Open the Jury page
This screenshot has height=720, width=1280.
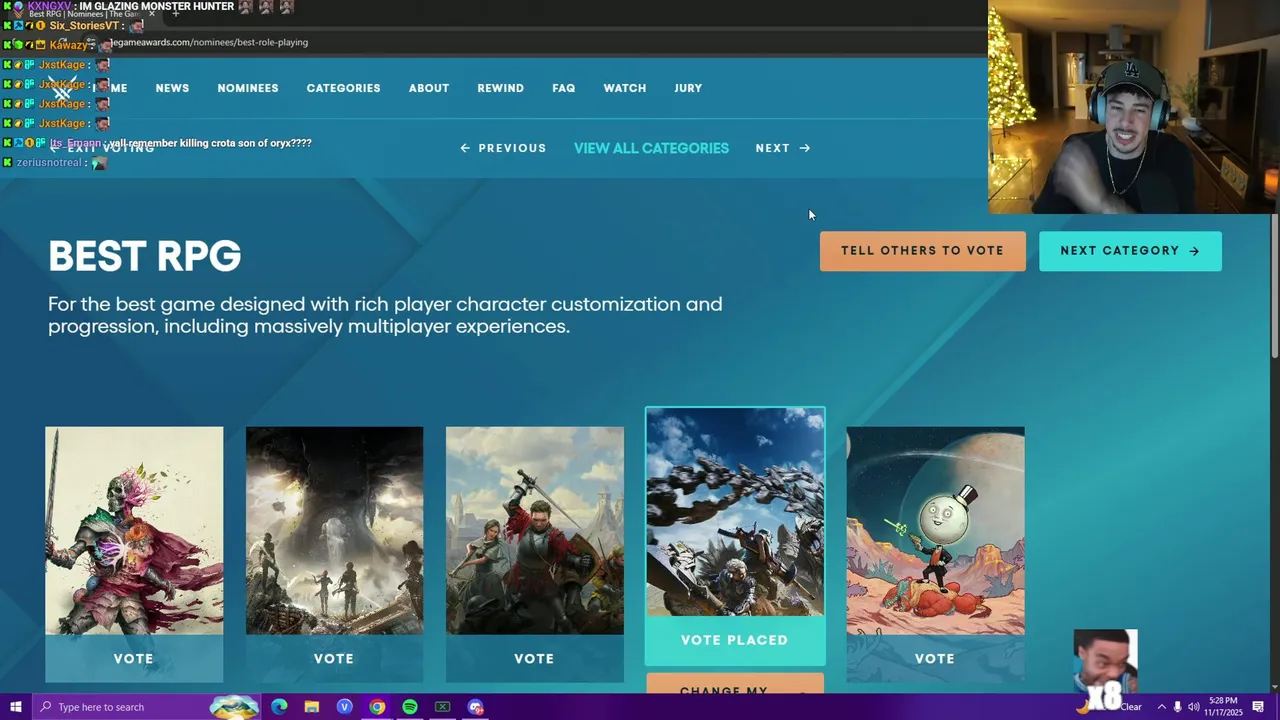688,88
